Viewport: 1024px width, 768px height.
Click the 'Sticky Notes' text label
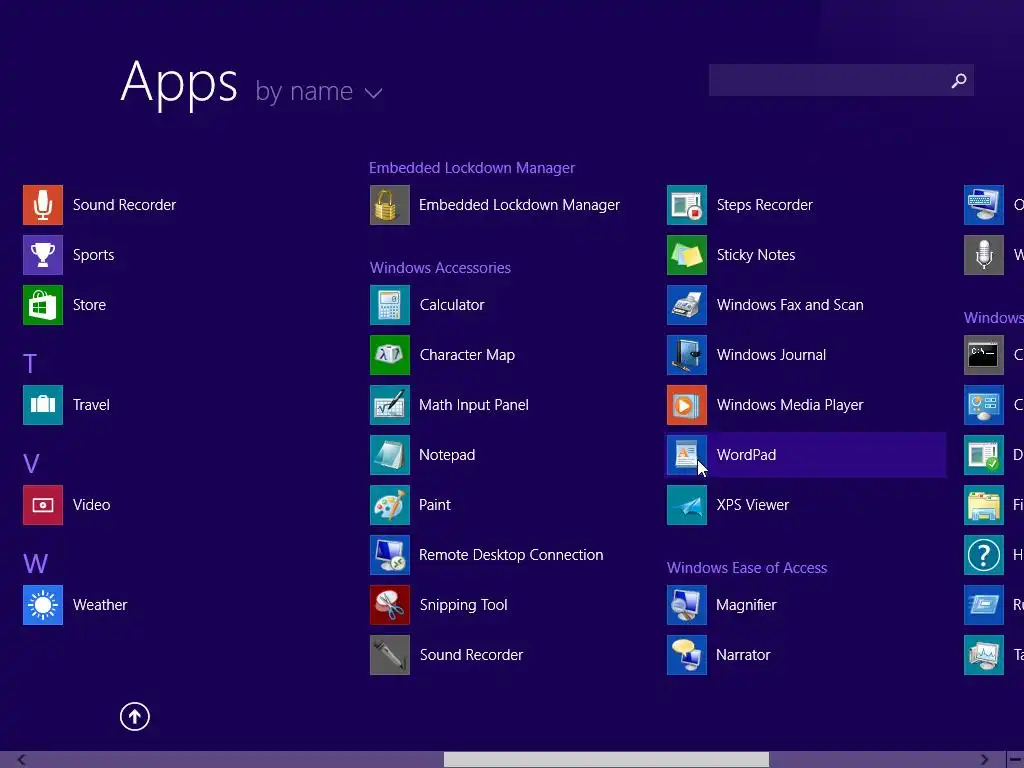pos(756,255)
